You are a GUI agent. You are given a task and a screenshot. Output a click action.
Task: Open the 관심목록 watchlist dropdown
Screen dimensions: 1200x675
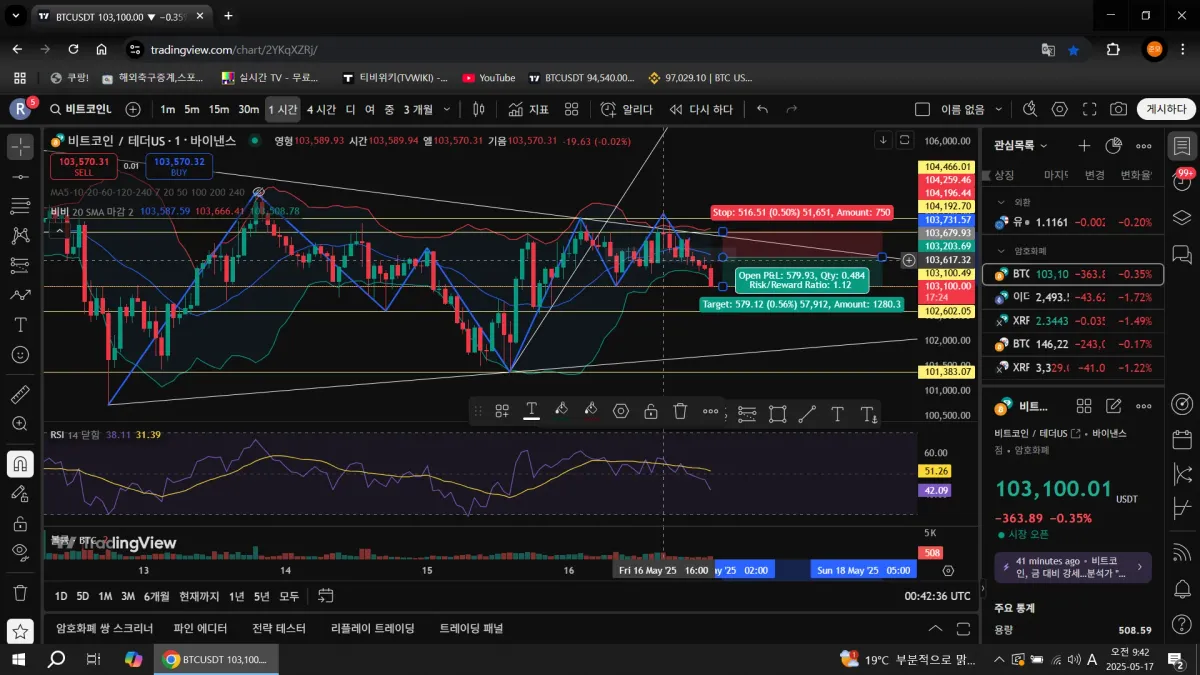pyautogui.click(x=1021, y=146)
